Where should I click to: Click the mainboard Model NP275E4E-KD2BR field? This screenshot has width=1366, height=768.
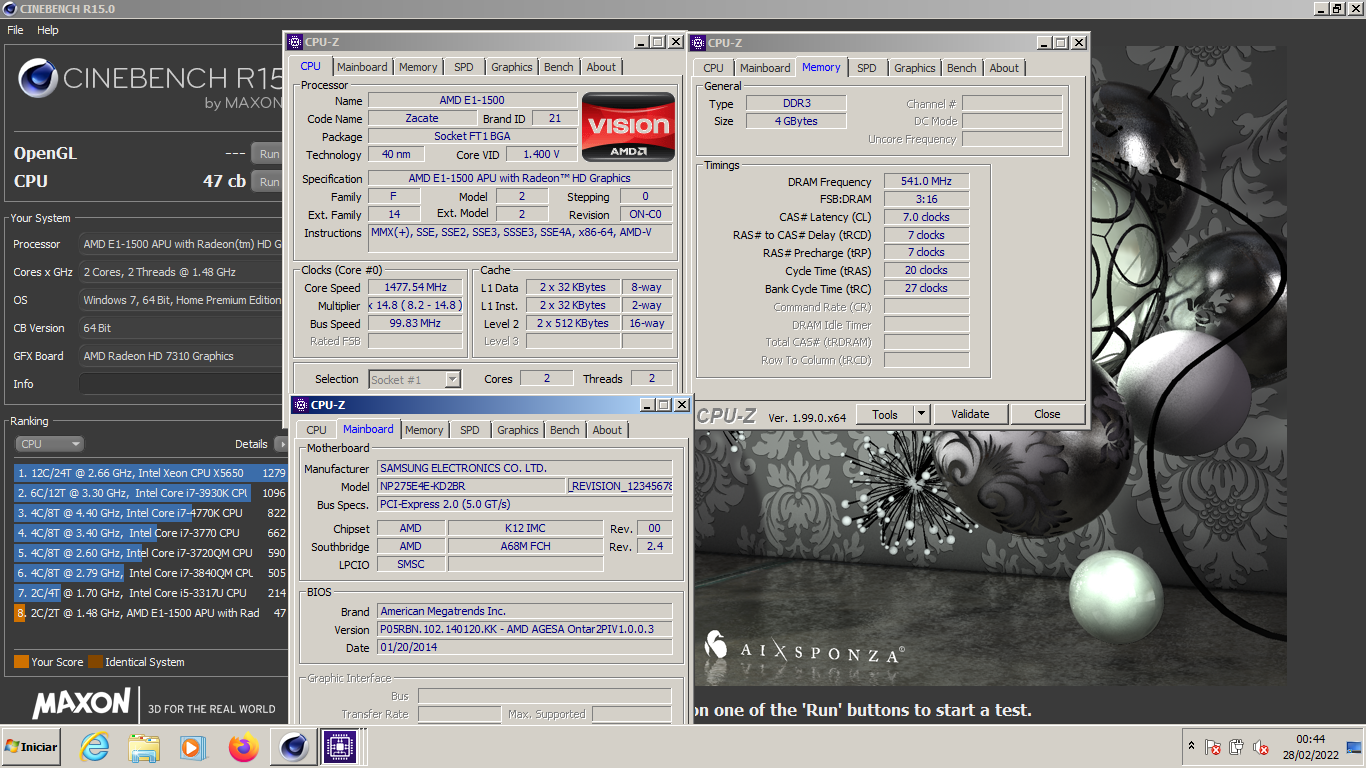(471, 486)
